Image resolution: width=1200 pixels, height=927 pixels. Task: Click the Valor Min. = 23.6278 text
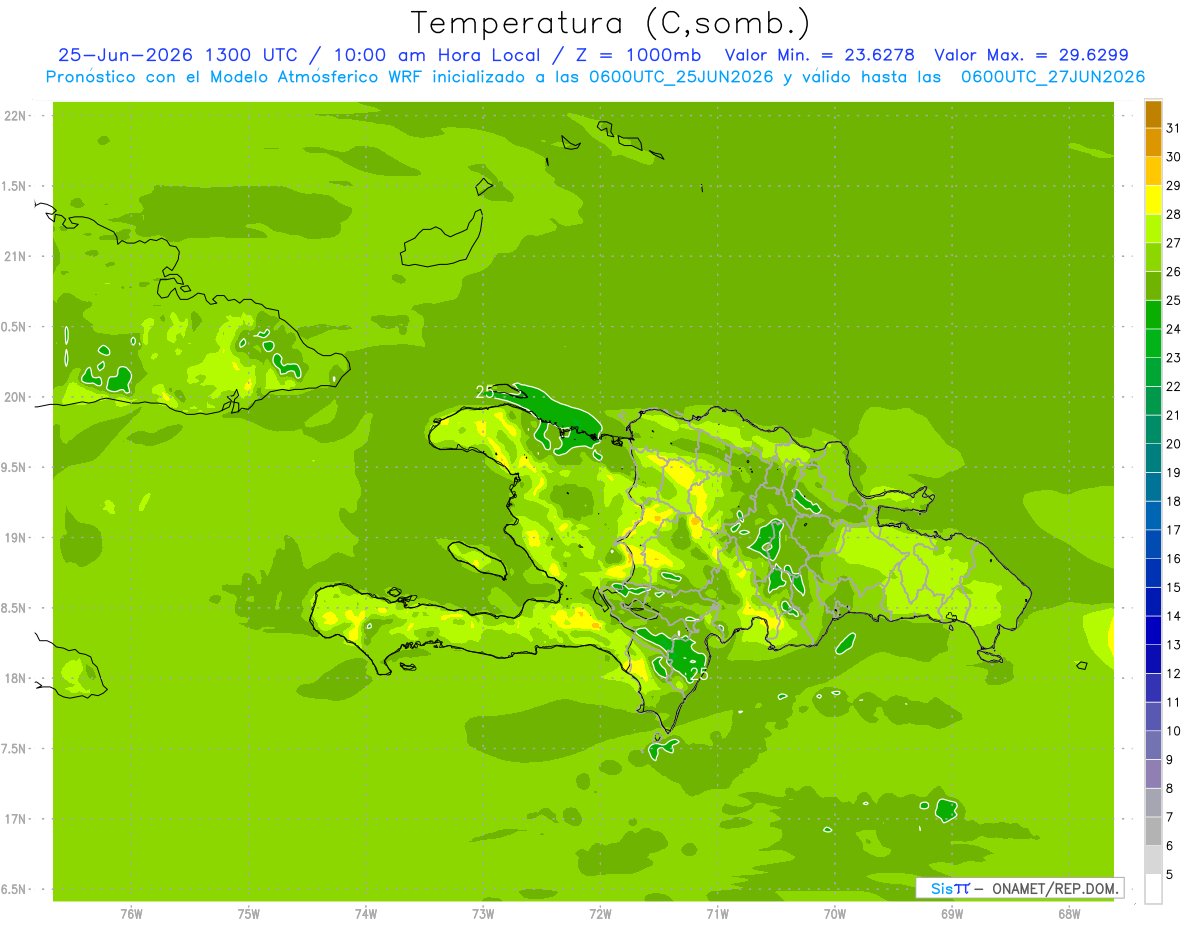(x=819, y=55)
